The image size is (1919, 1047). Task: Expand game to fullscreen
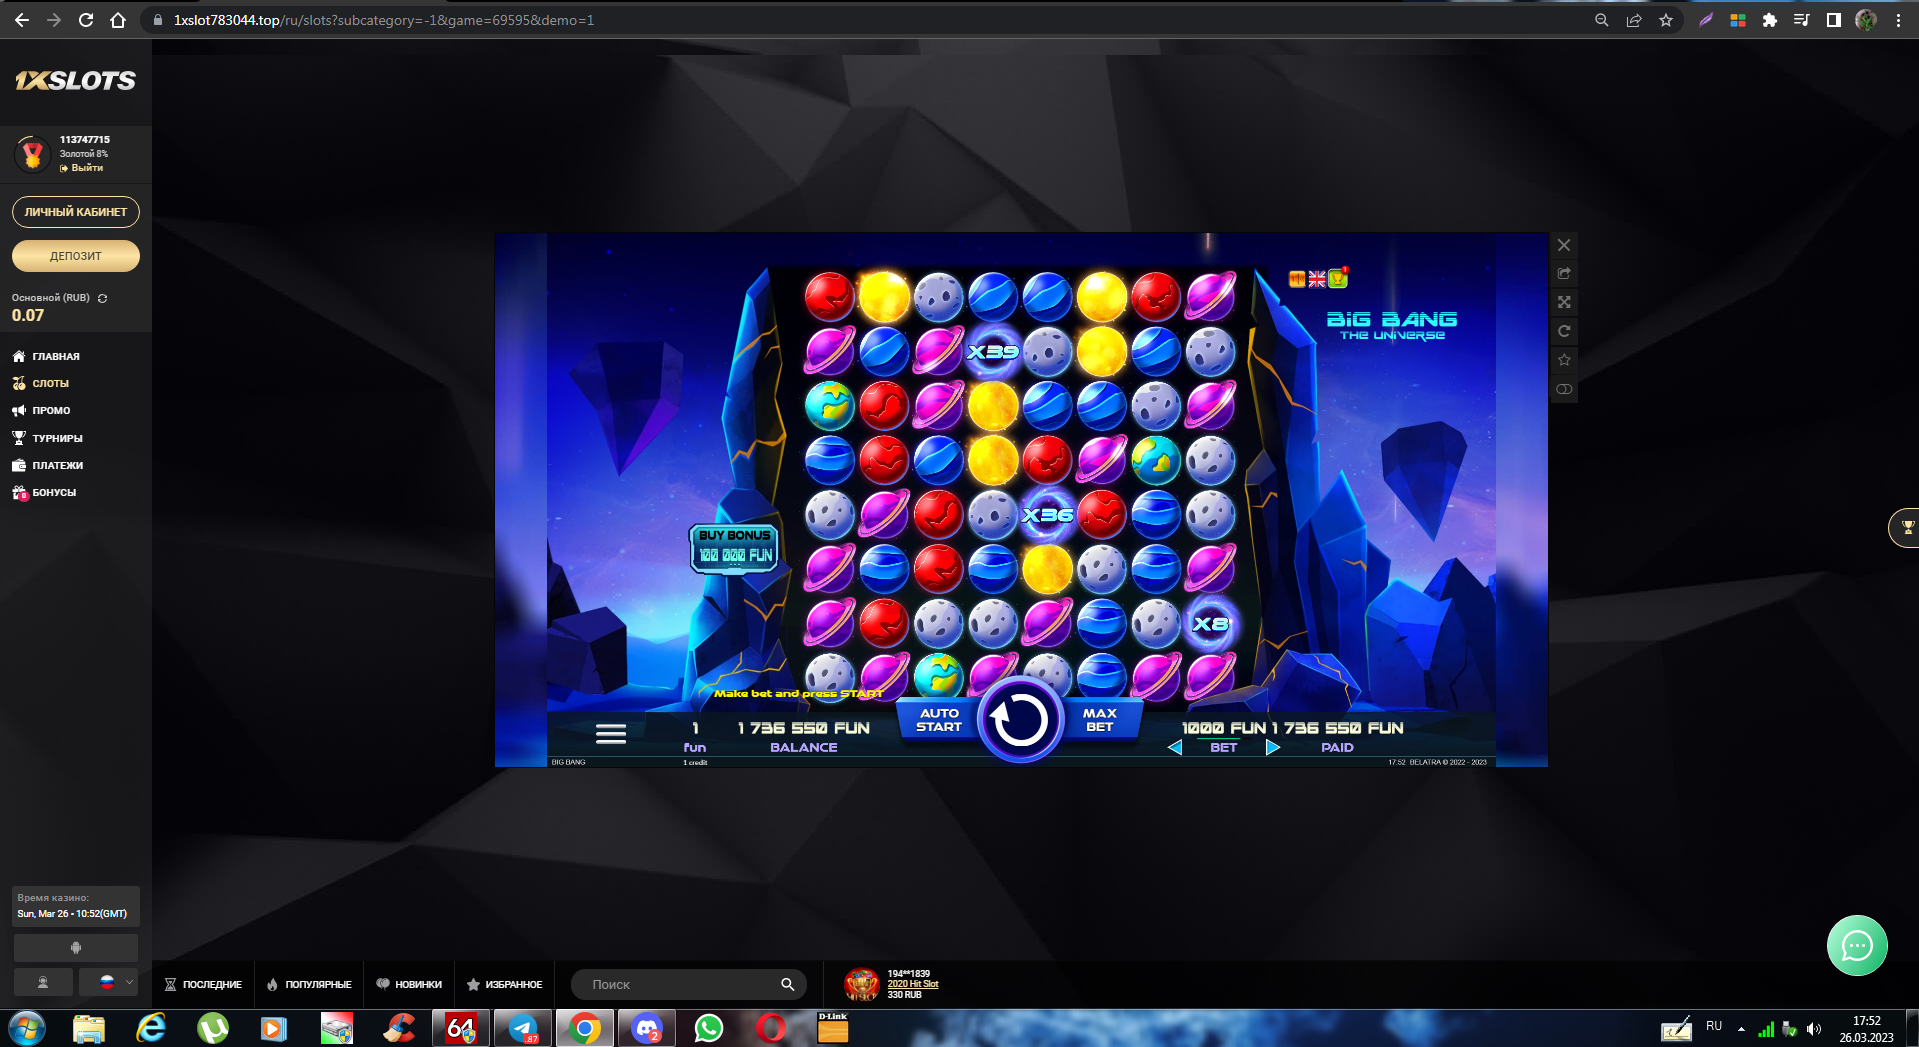[x=1564, y=302]
